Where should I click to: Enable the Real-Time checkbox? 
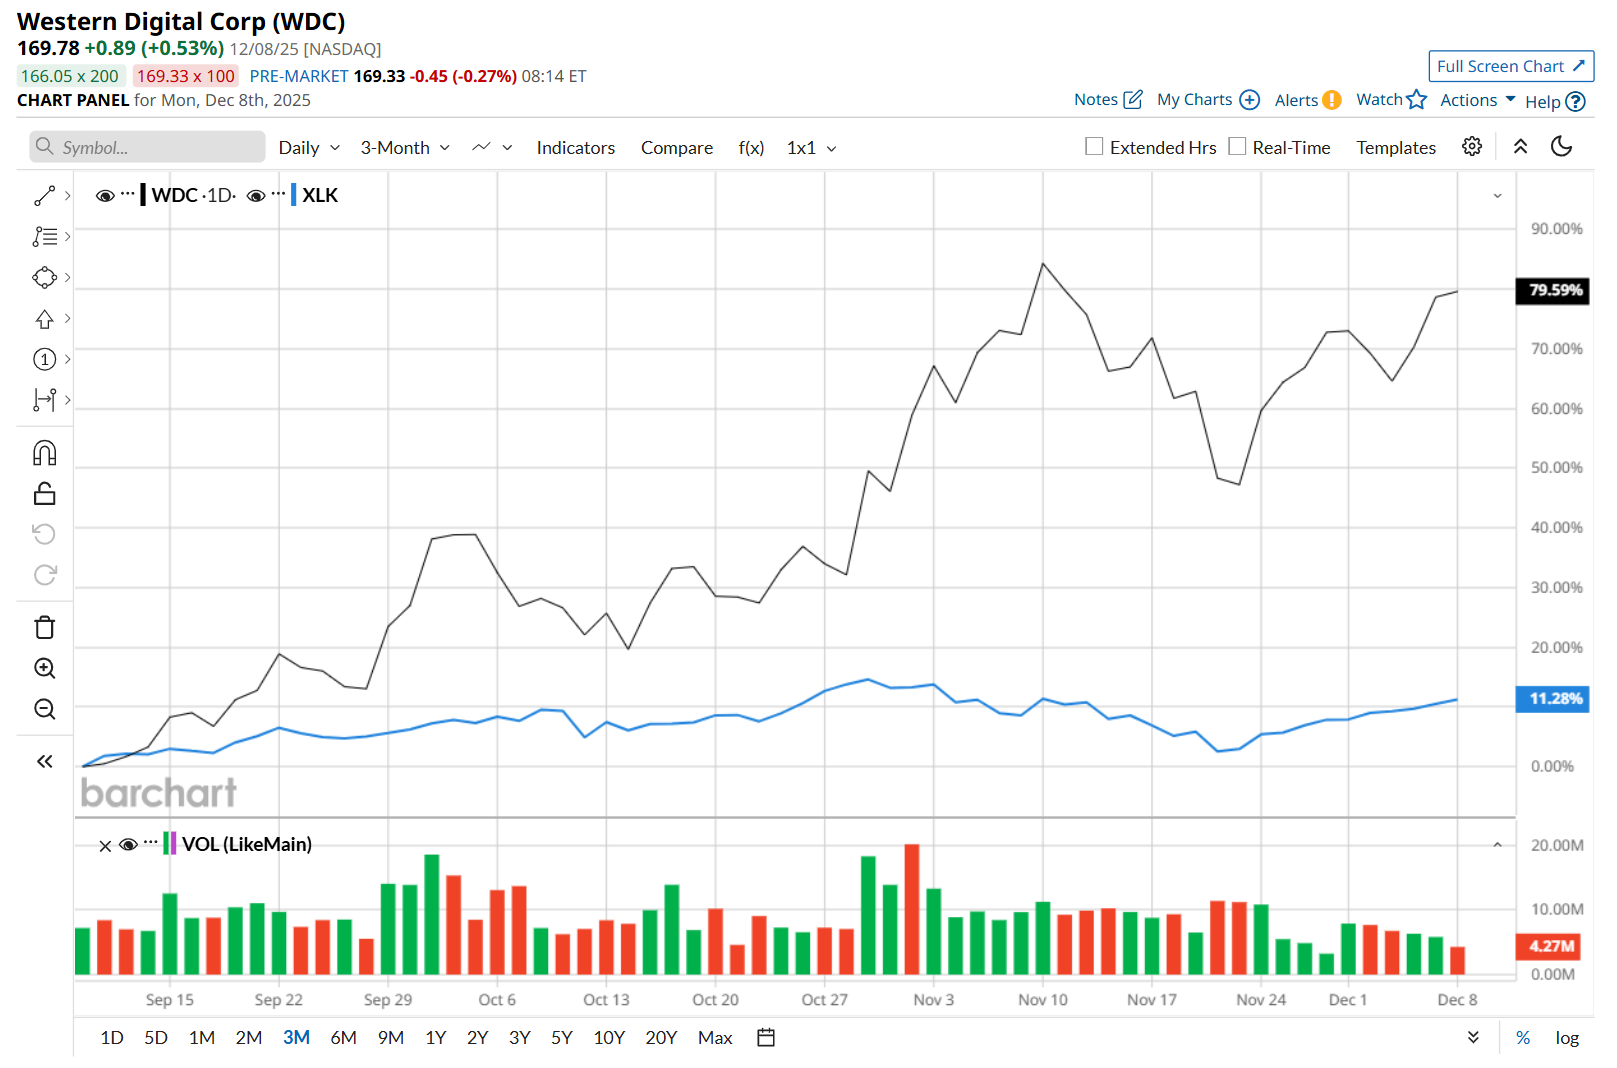coord(1237,146)
